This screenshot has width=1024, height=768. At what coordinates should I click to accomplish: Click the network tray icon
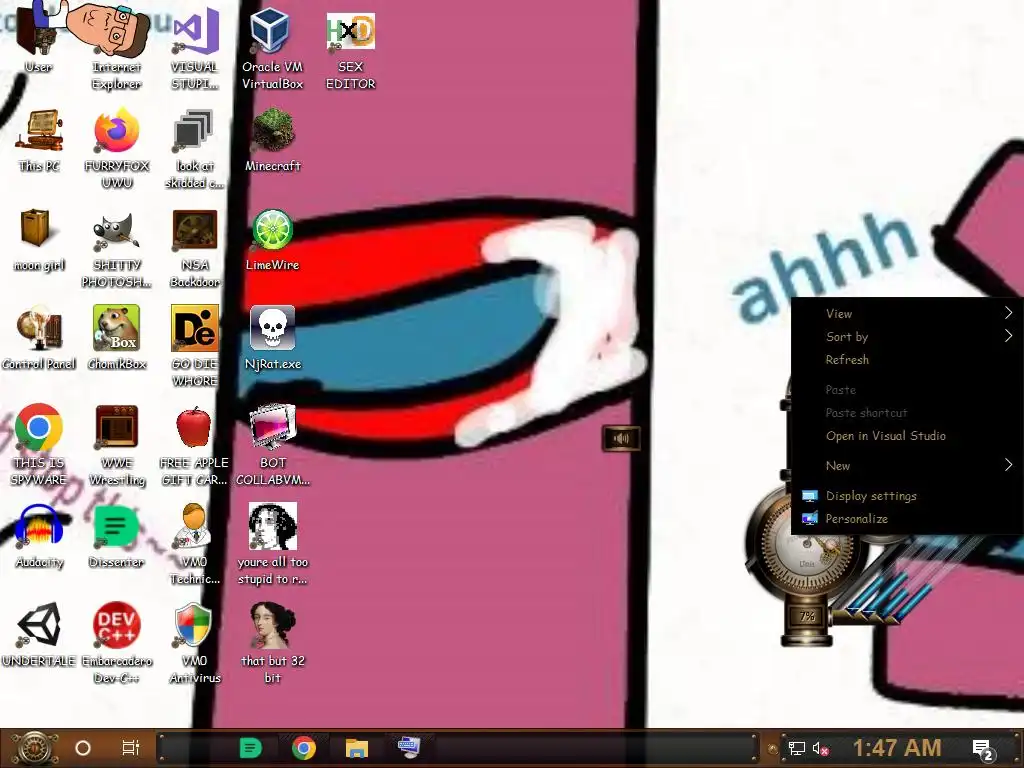(x=797, y=748)
